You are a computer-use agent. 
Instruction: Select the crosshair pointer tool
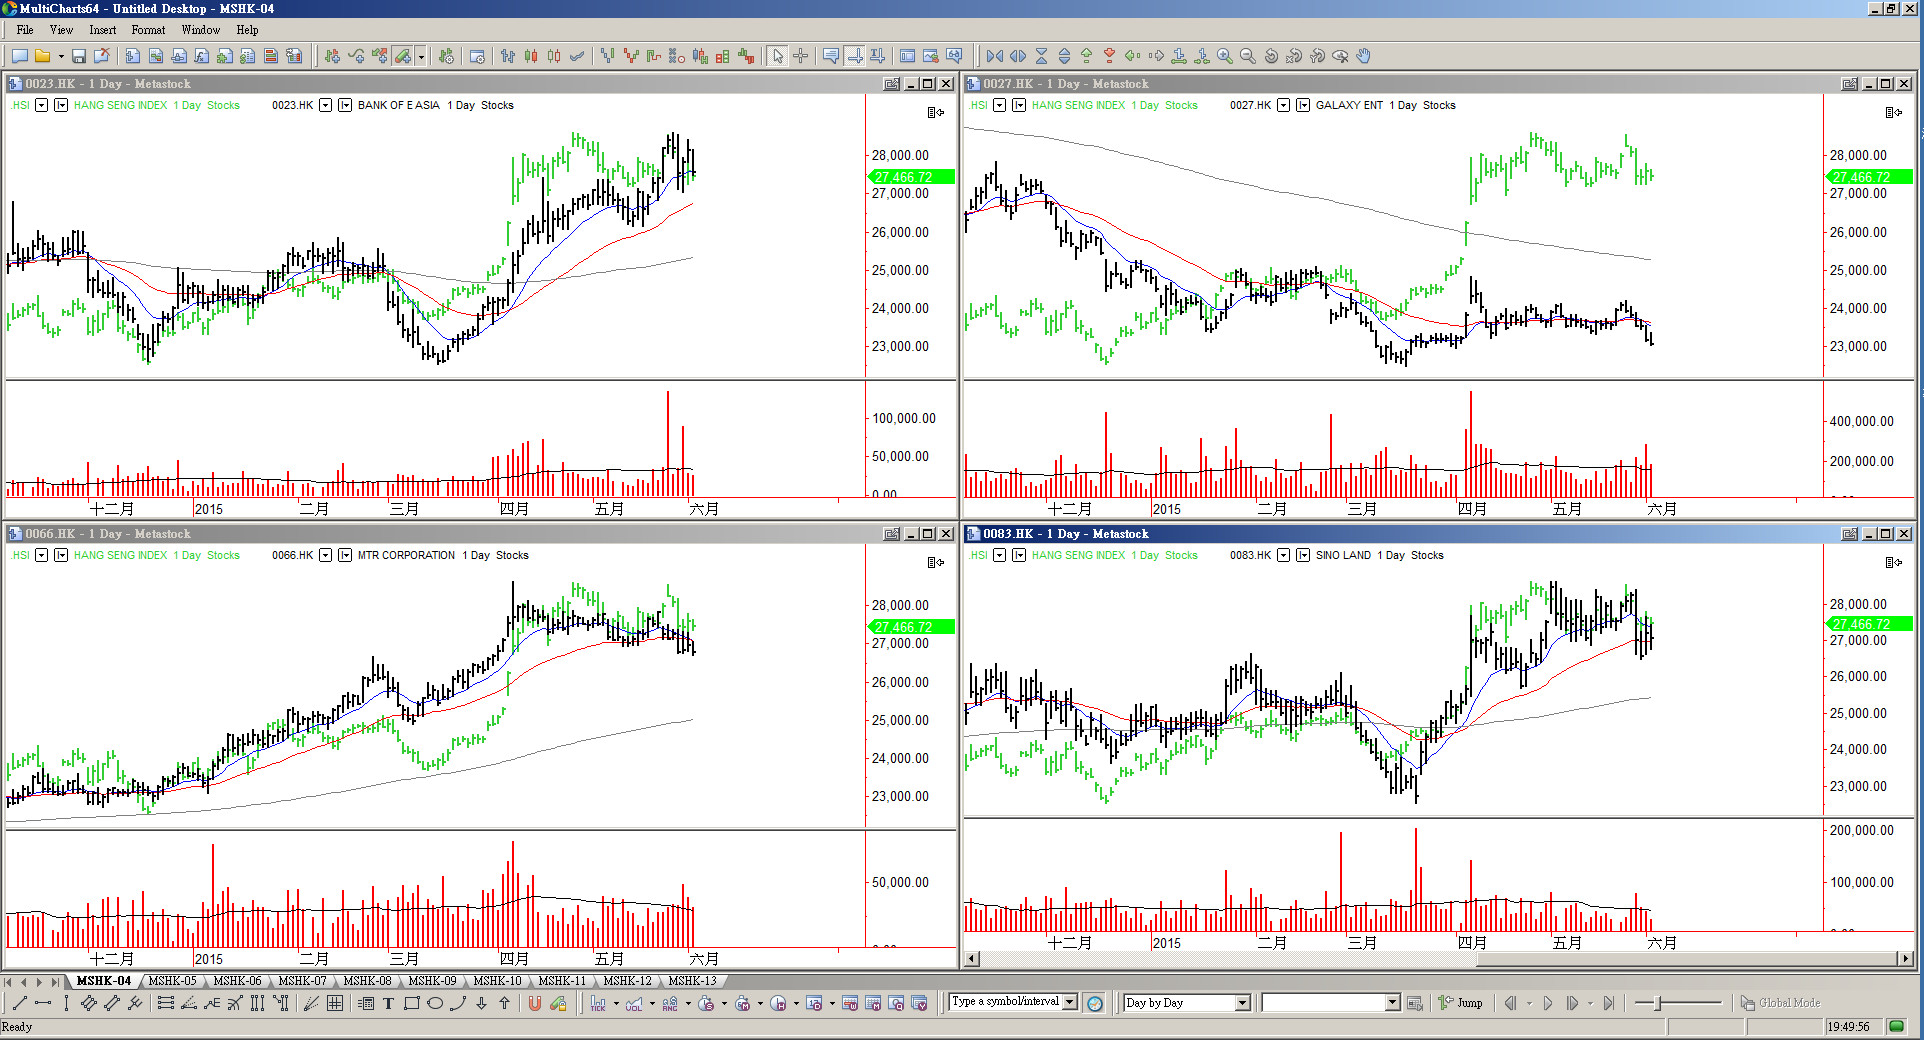point(801,57)
